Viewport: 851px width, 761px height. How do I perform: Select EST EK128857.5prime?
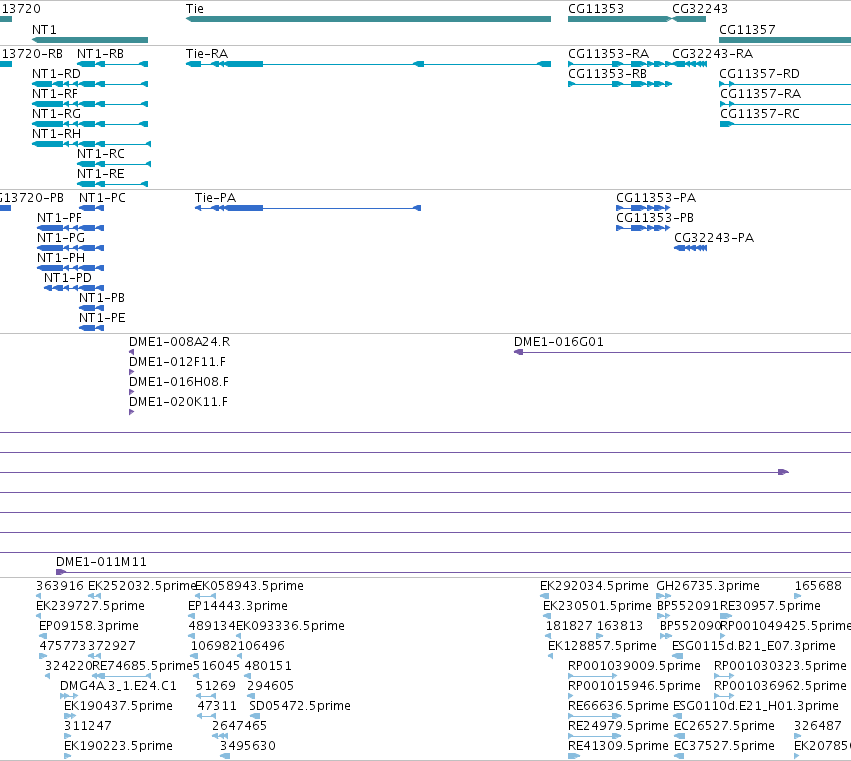550,656
